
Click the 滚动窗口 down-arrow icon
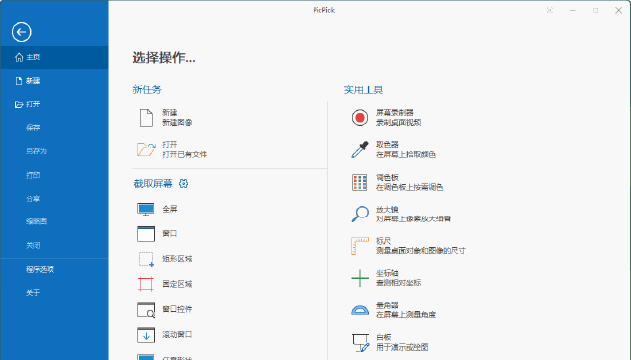click(146, 335)
